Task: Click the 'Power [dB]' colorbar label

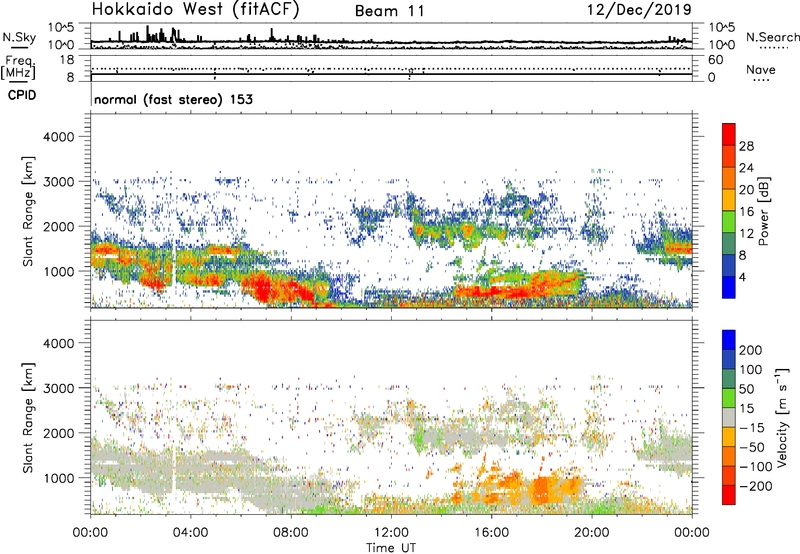Action: pyautogui.click(x=763, y=211)
